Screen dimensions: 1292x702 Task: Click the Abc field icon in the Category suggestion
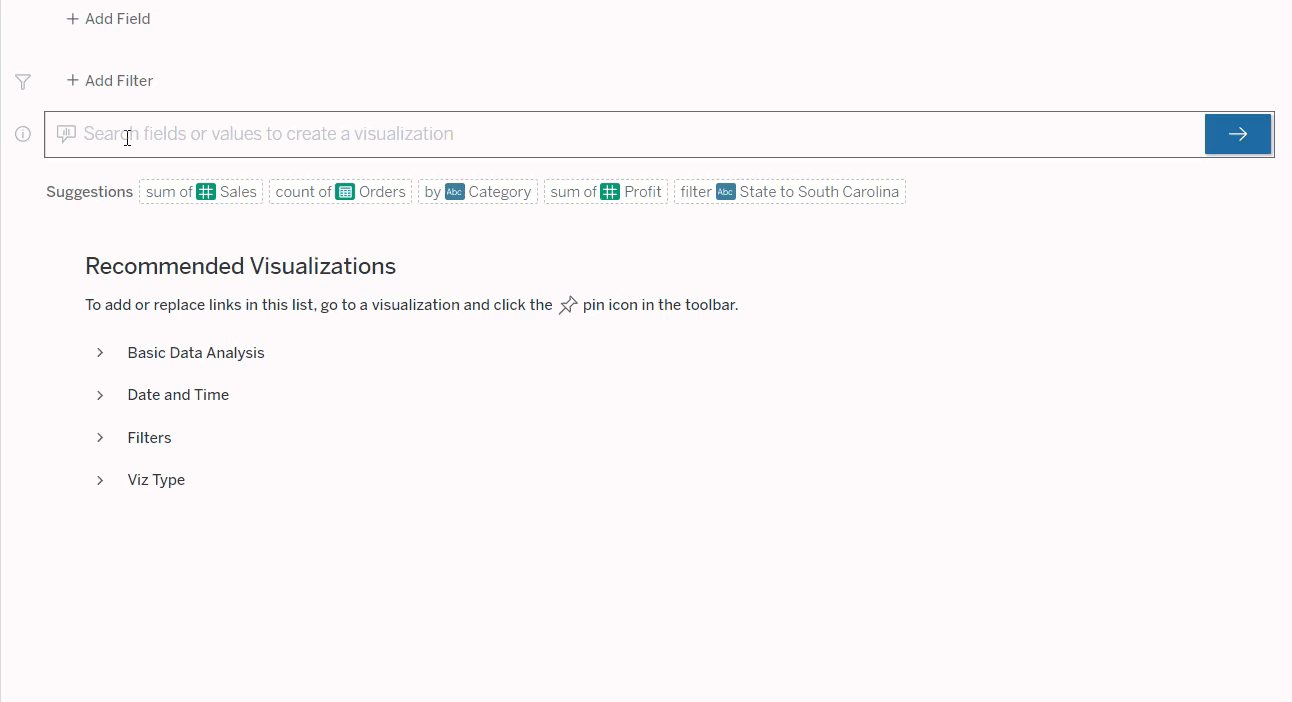455,191
